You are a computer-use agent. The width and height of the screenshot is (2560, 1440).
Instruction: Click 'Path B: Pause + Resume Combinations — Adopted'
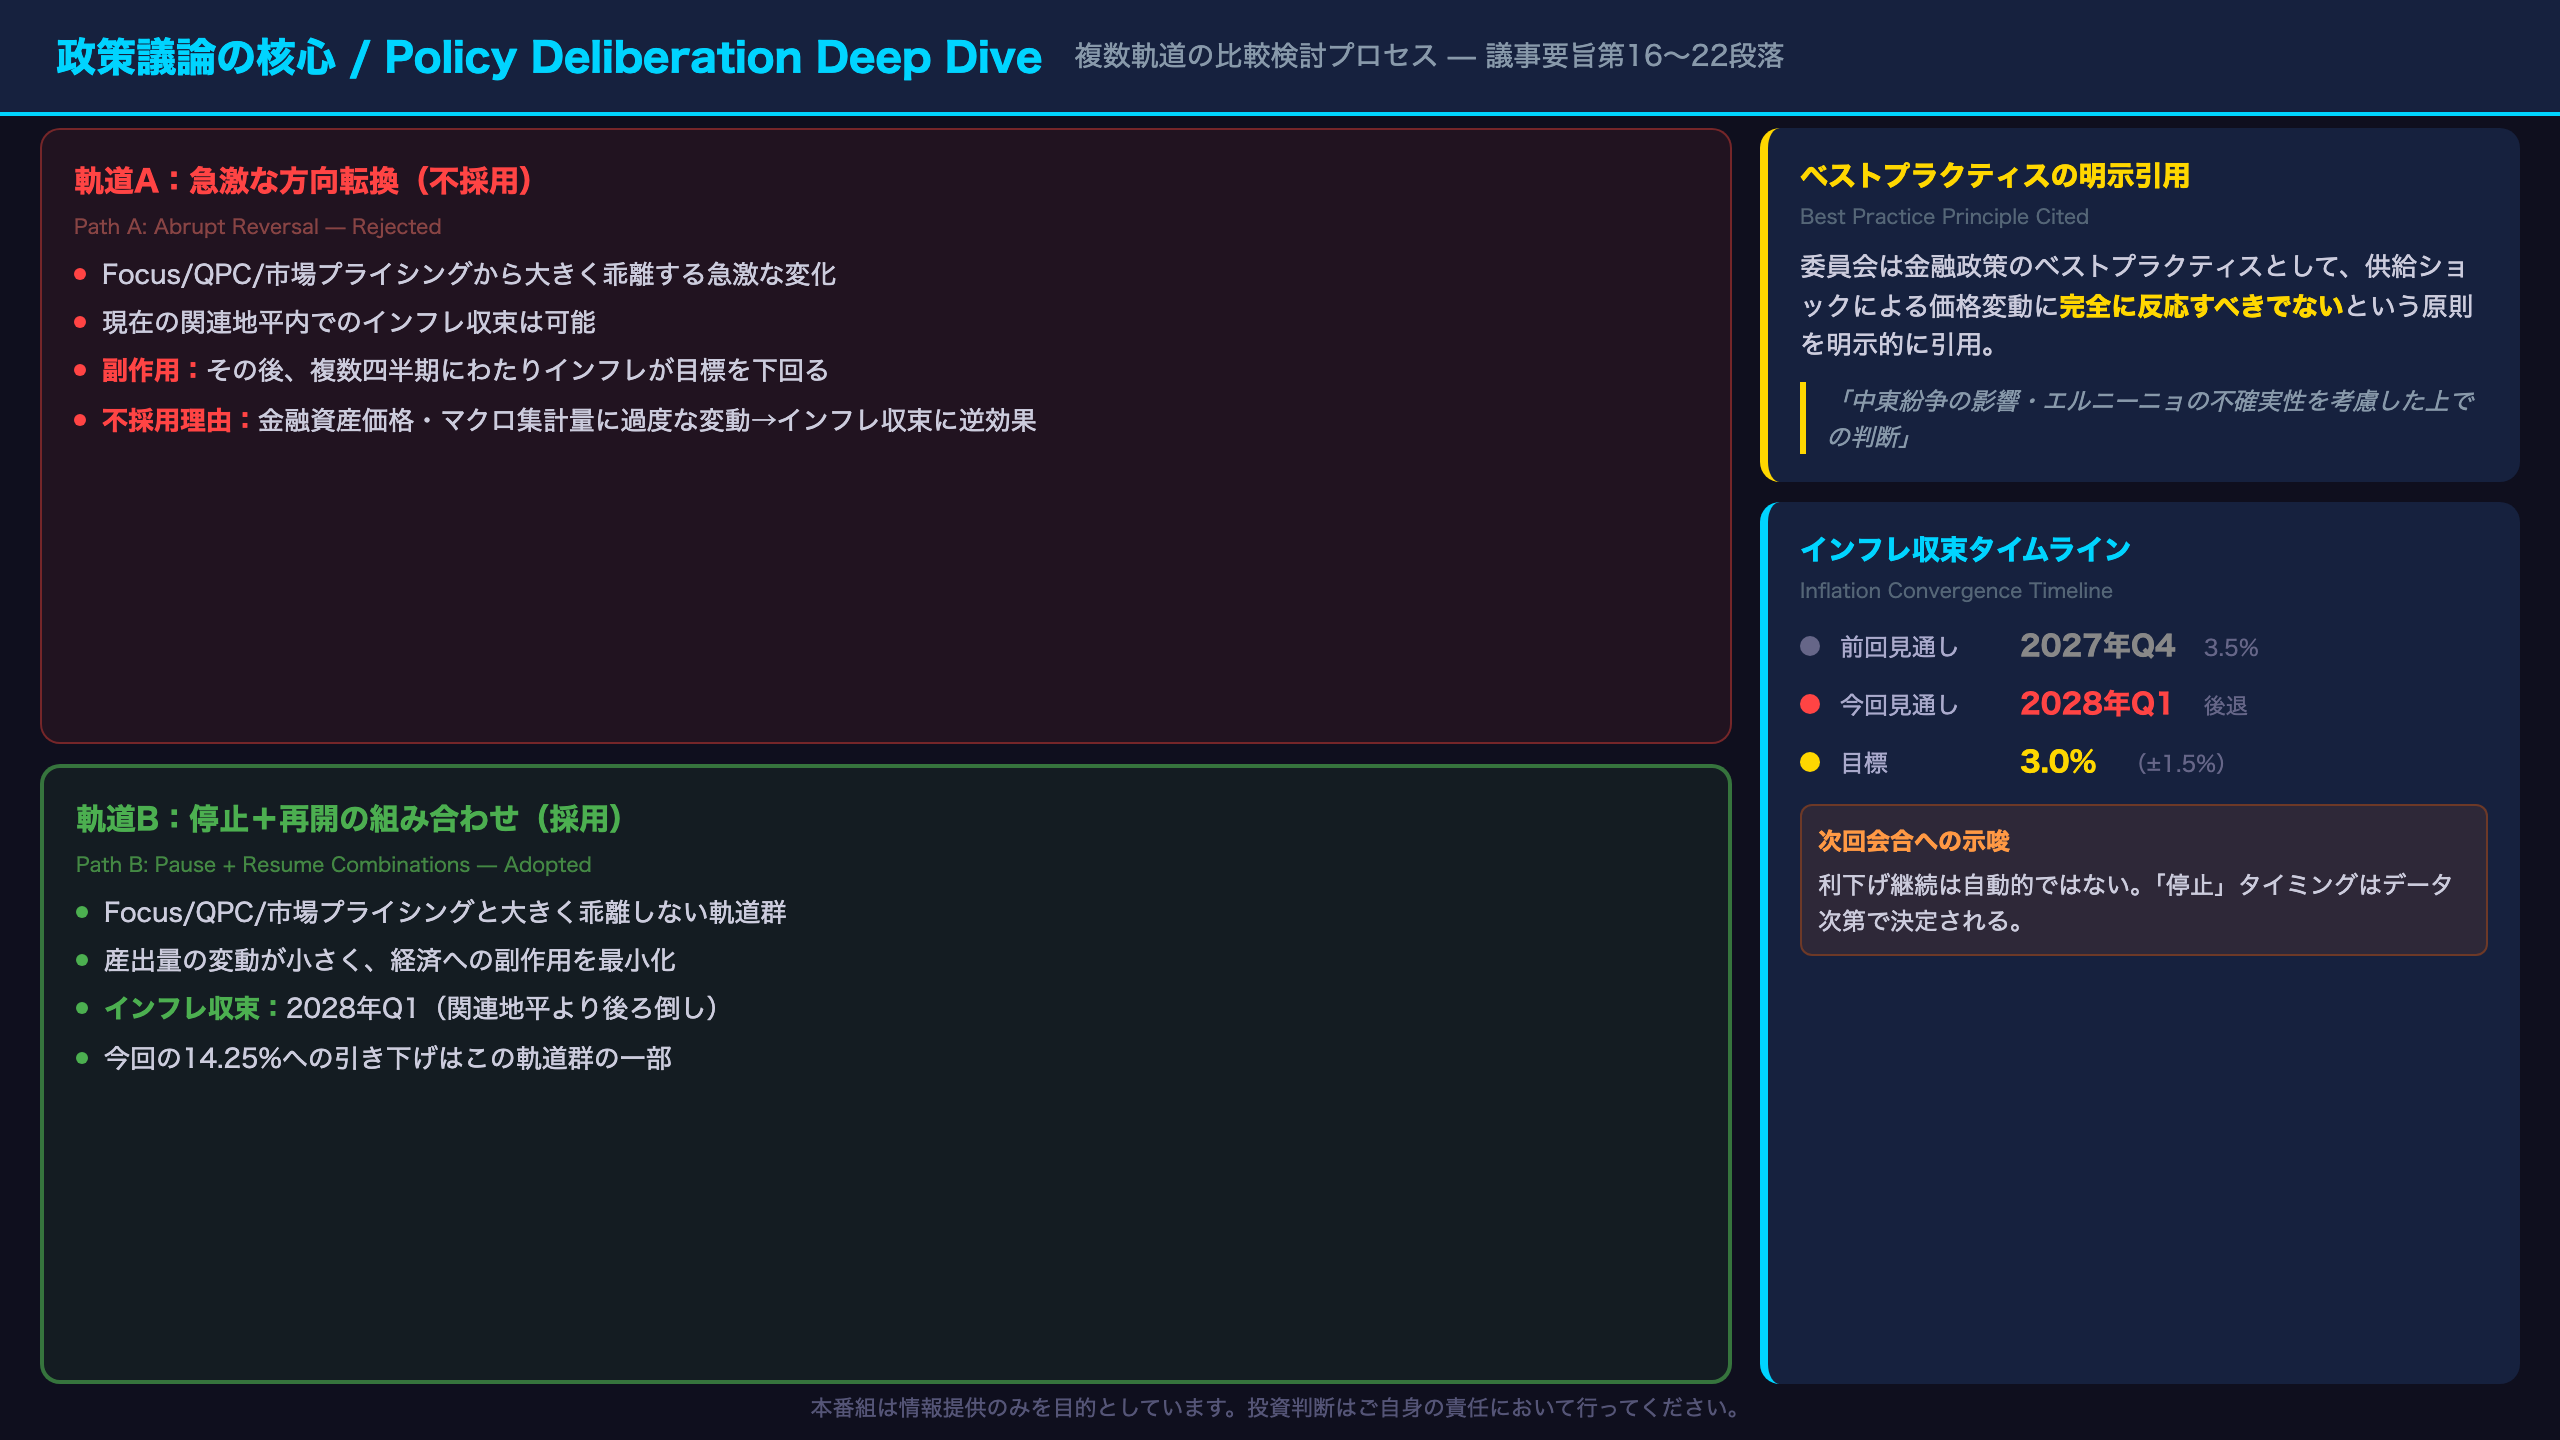point(333,865)
